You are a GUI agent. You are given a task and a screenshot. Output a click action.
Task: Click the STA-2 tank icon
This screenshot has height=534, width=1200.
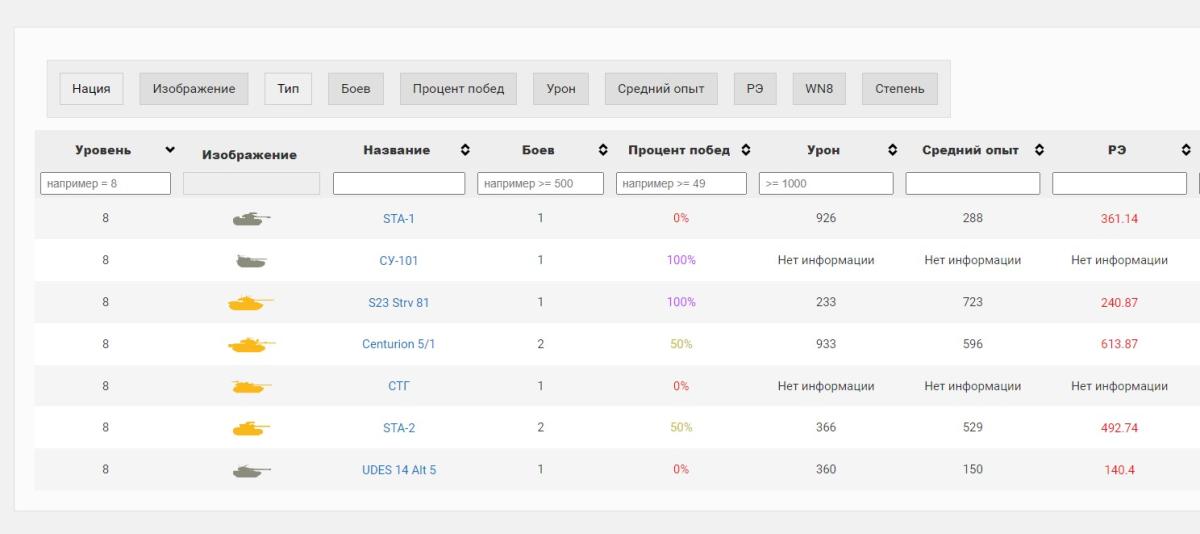250,428
